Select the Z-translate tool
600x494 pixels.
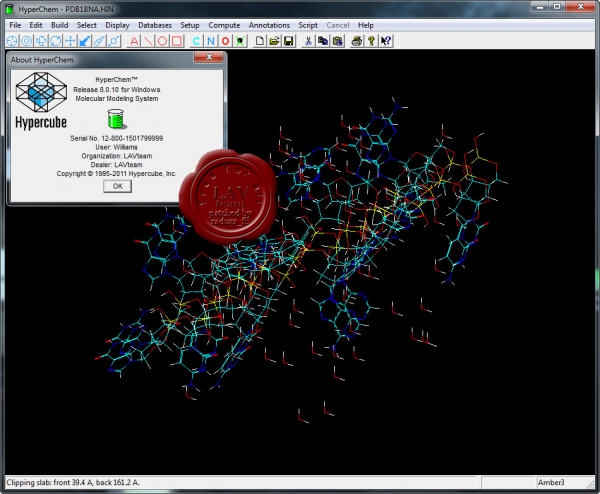[x=85, y=41]
